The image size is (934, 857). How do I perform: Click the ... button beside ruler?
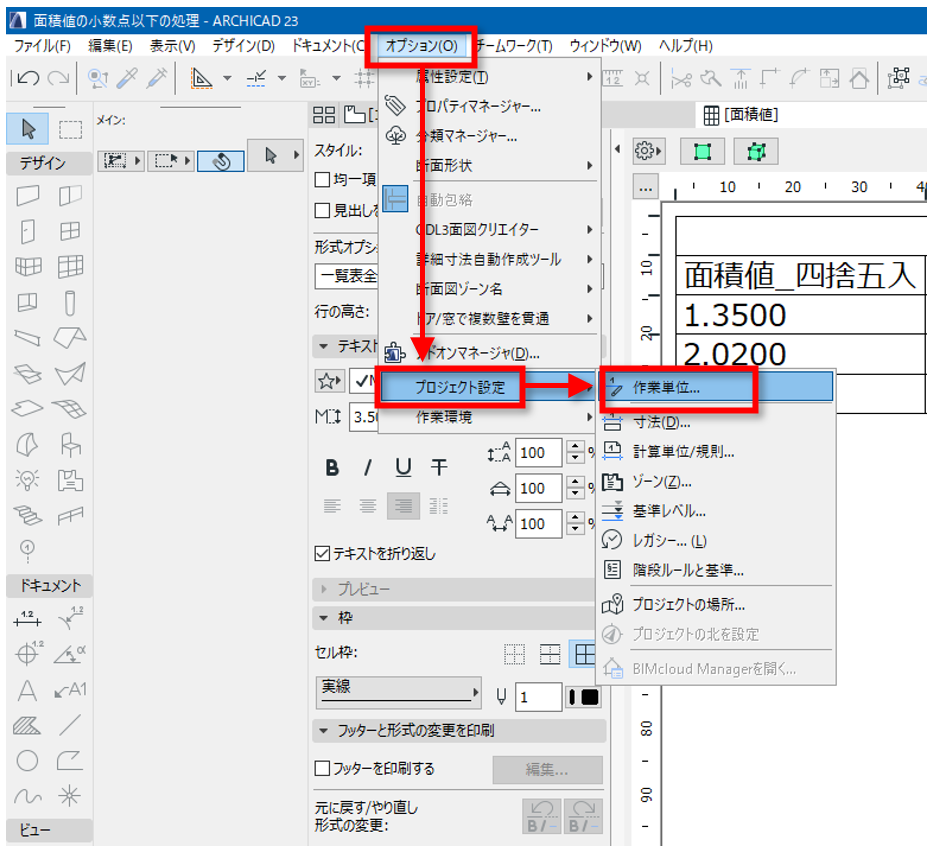click(x=645, y=188)
